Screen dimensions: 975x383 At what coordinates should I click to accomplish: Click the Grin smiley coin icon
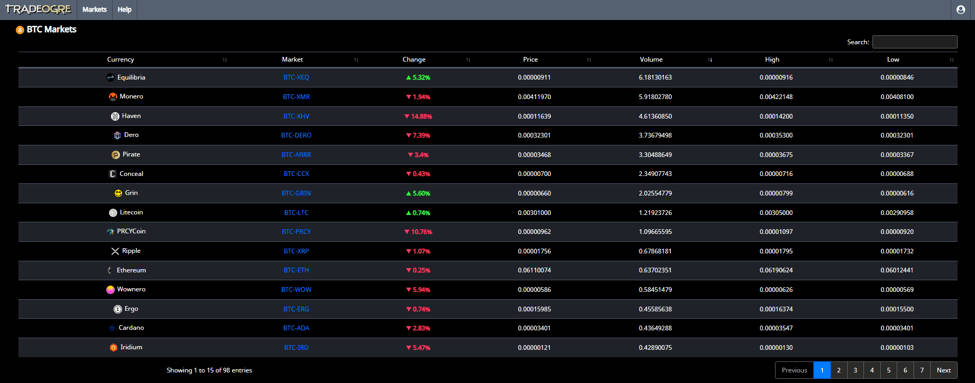(118, 193)
